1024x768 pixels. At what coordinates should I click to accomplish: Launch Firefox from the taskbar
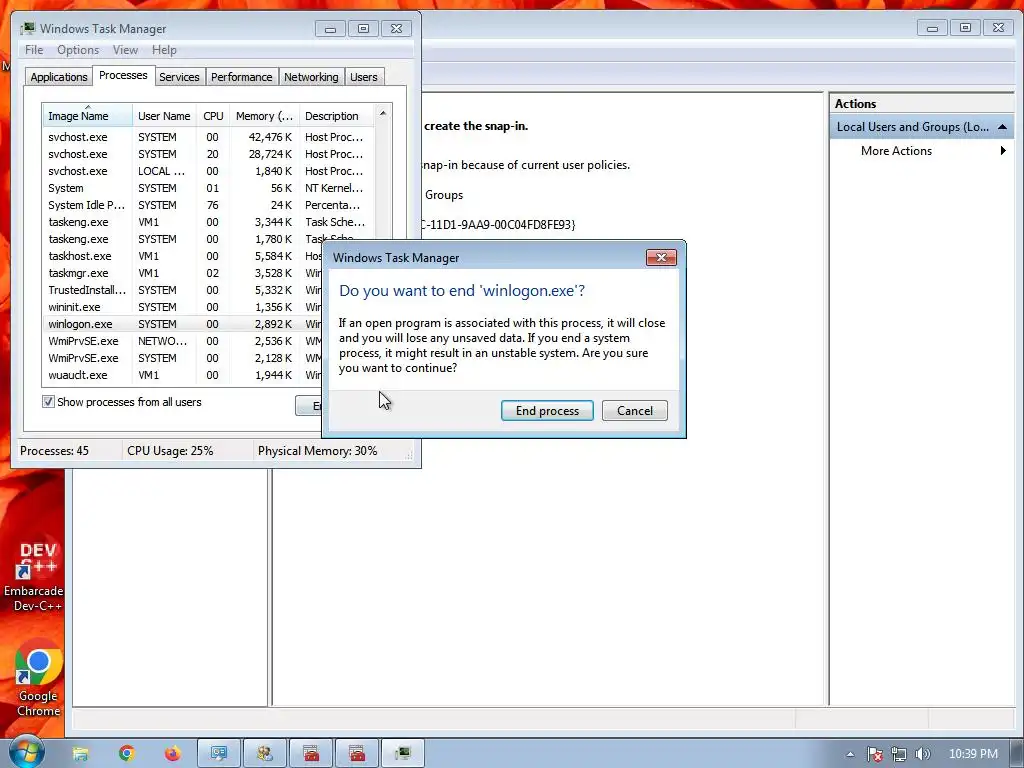tap(173, 754)
